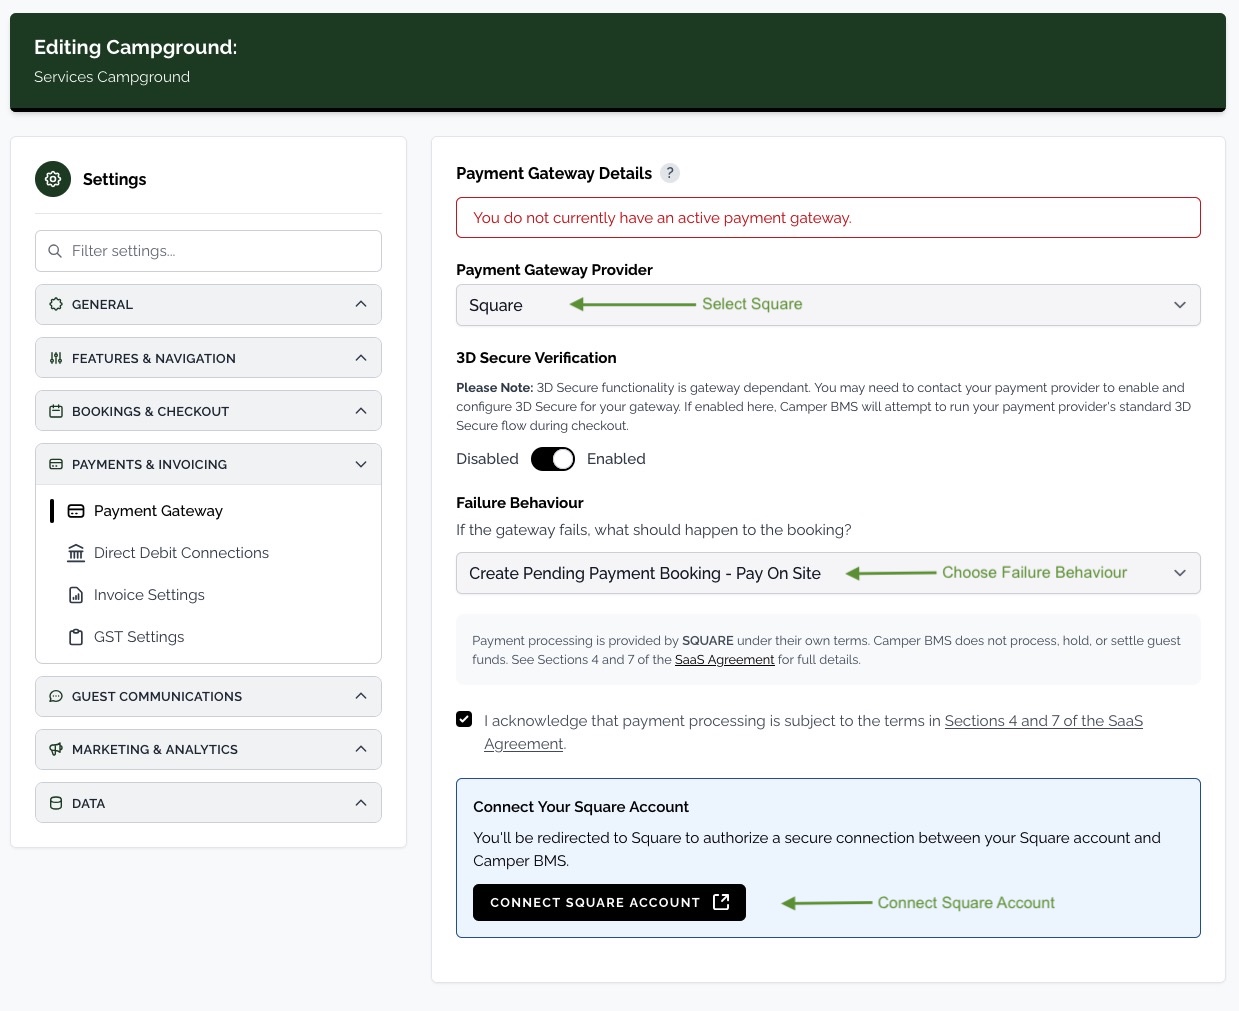Click the Failure Behaviour heading

point(519,503)
